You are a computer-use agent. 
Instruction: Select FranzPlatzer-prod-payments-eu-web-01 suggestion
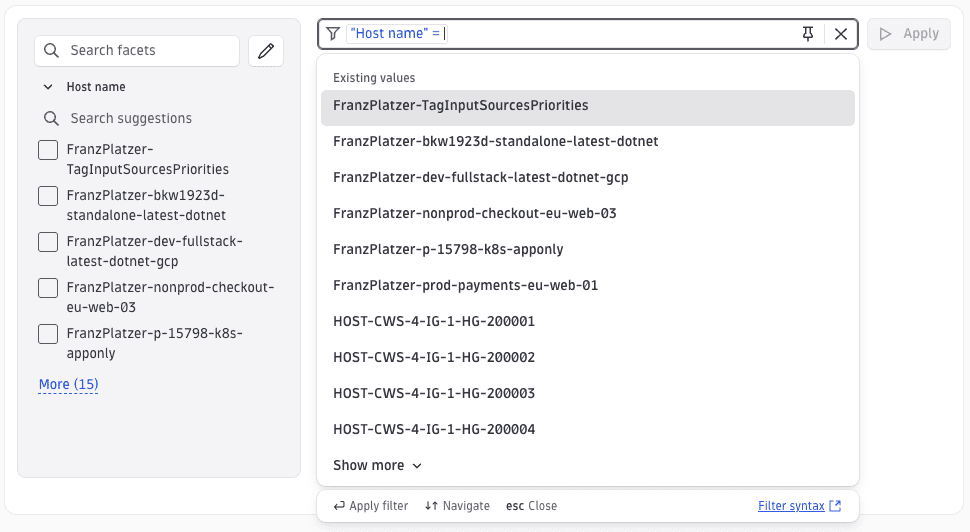point(588,285)
